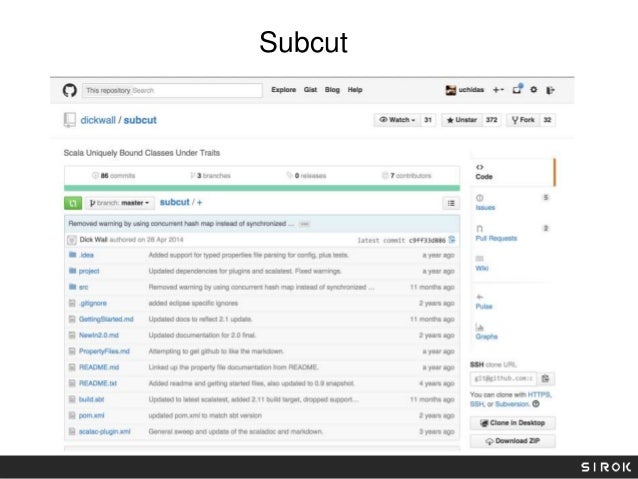Open the Explore menu item

click(284, 90)
